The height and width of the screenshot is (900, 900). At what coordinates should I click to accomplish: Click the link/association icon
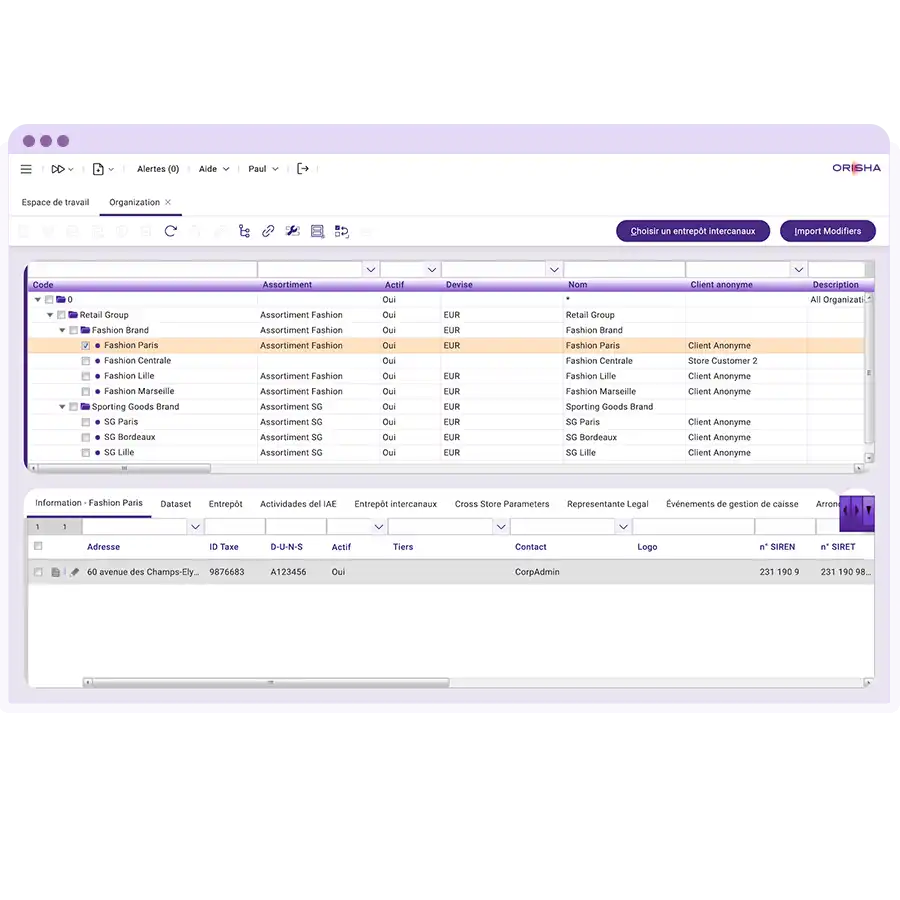[x=267, y=230]
